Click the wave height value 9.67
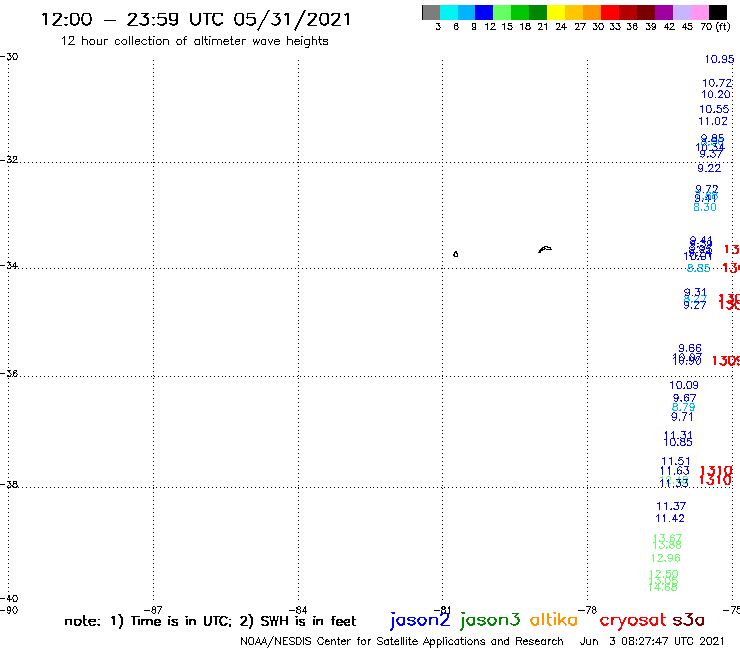 [x=684, y=398]
